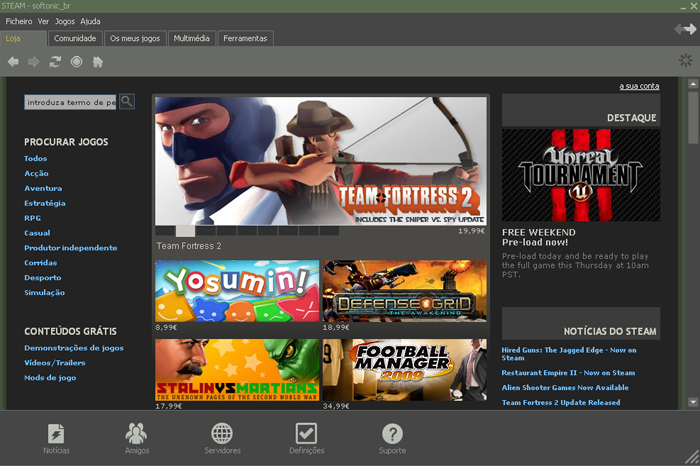
Task: Open the Servidores browser
Action: [222, 439]
